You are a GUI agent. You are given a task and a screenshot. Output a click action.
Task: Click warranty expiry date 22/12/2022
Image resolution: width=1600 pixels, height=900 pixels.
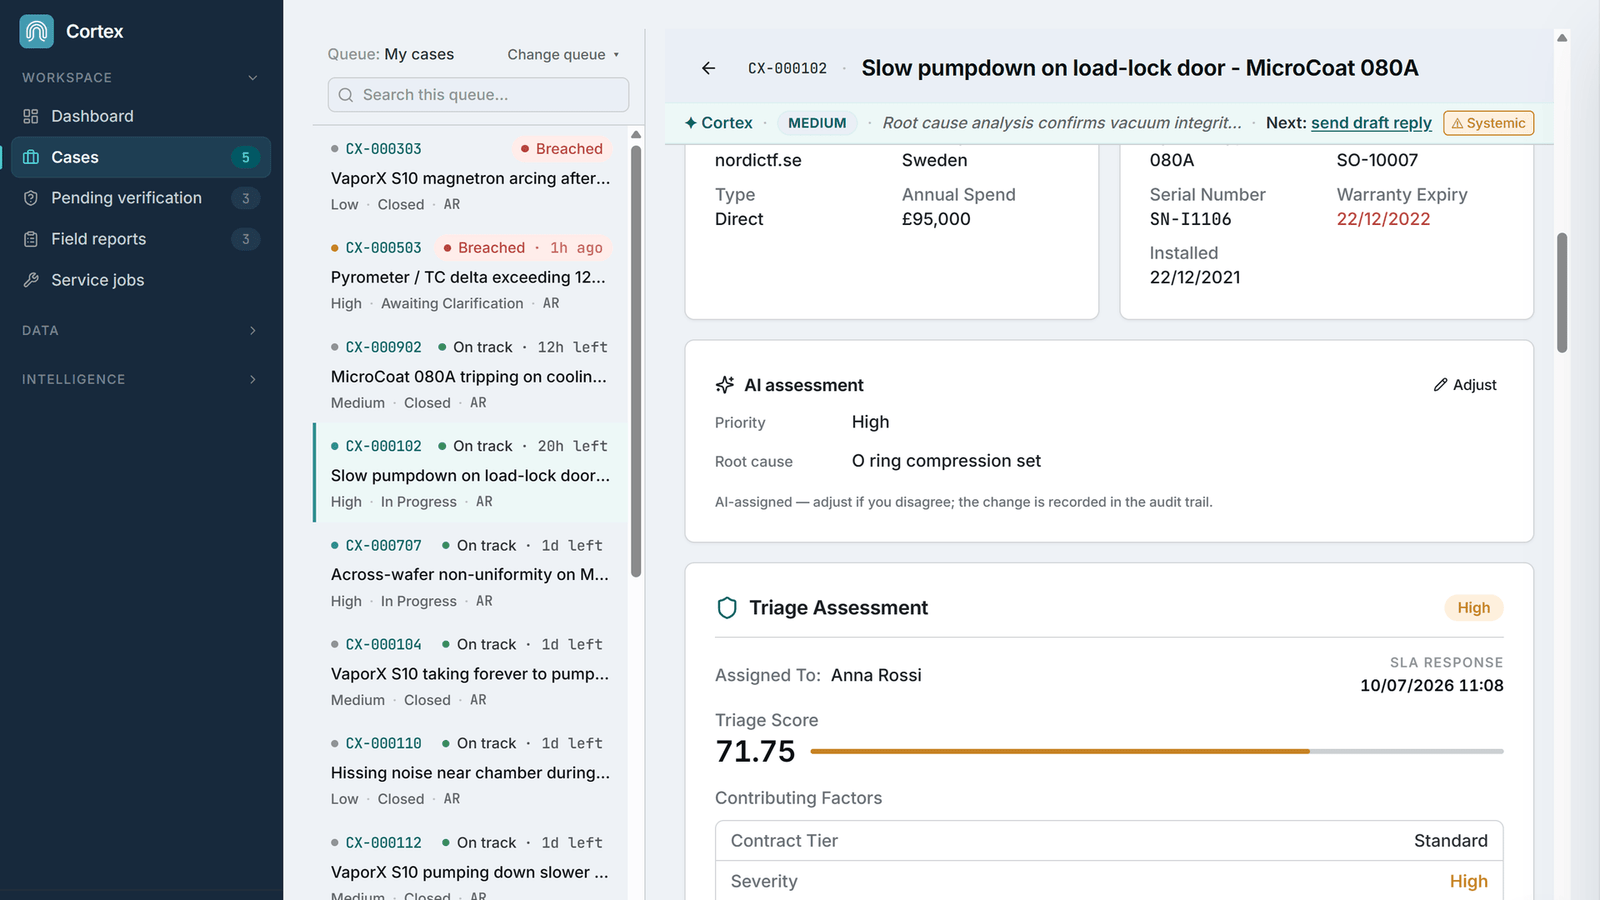coord(1383,219)
